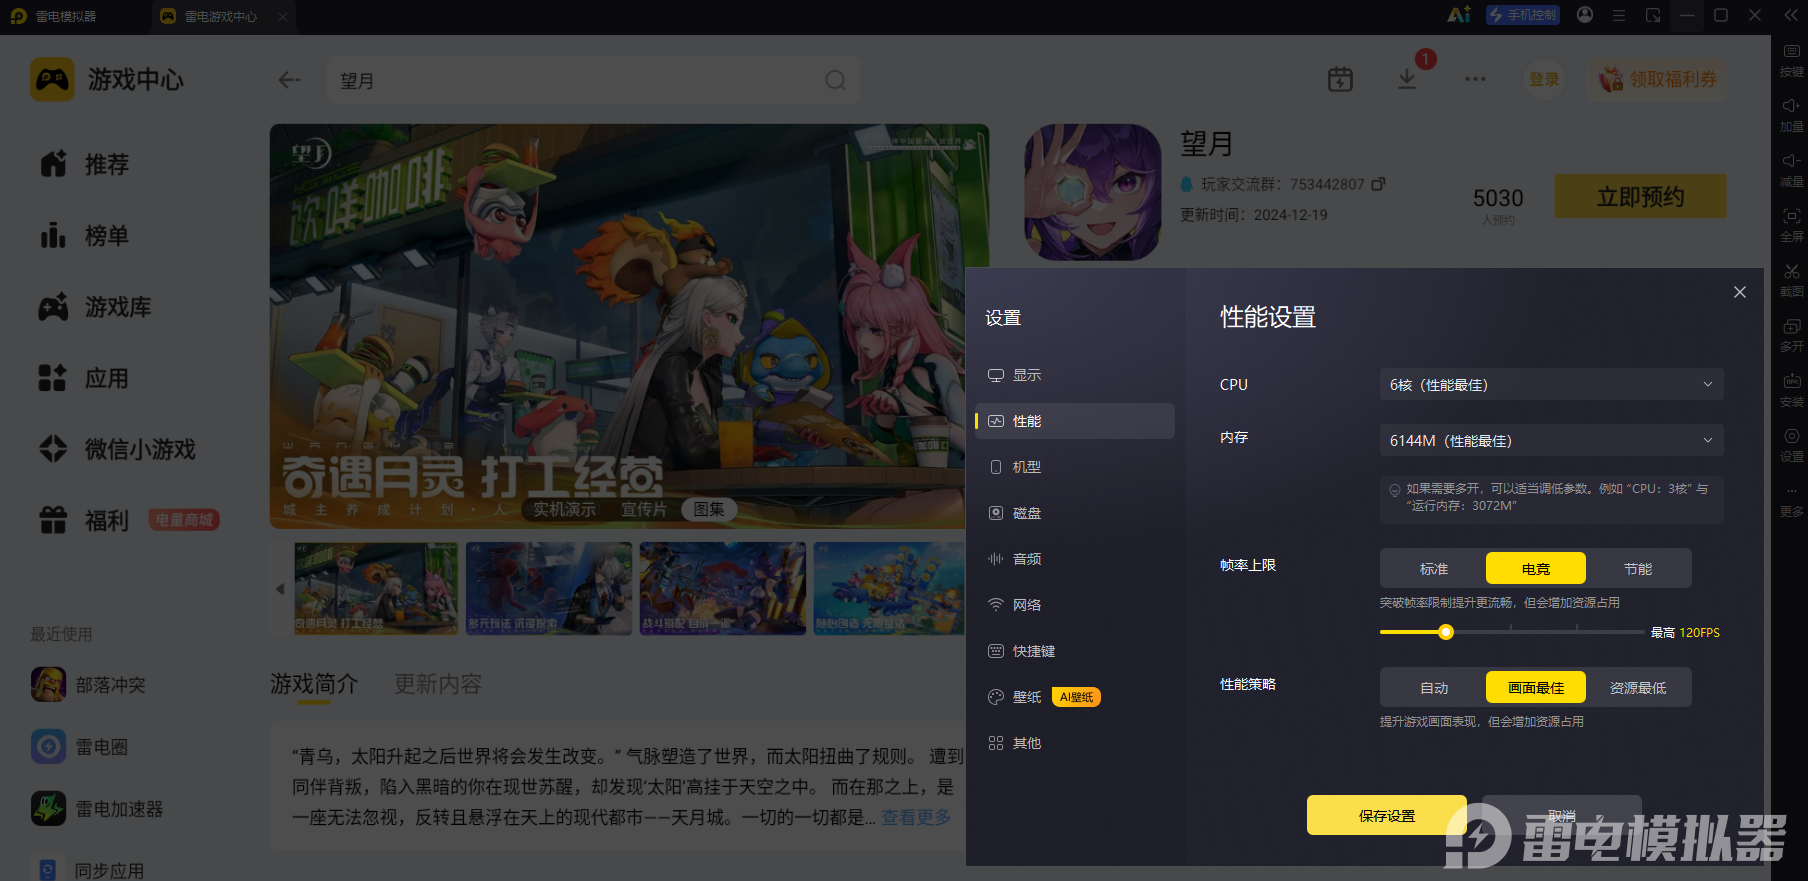1808x881 pixels.
Task: Click the 立即预约 reserve button
Action: pos(1640,197)
